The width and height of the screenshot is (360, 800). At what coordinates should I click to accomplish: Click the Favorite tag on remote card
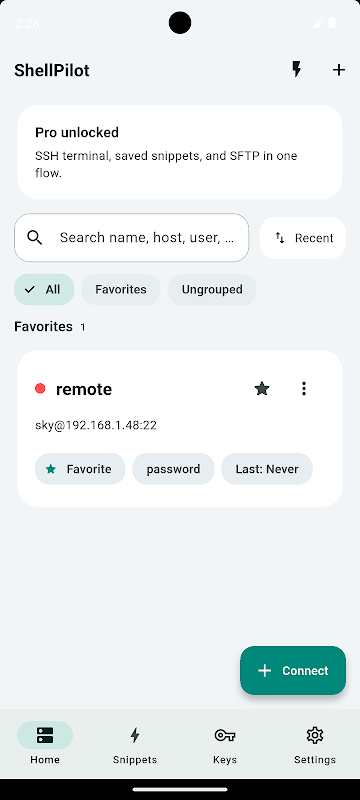tap(80, 469)
